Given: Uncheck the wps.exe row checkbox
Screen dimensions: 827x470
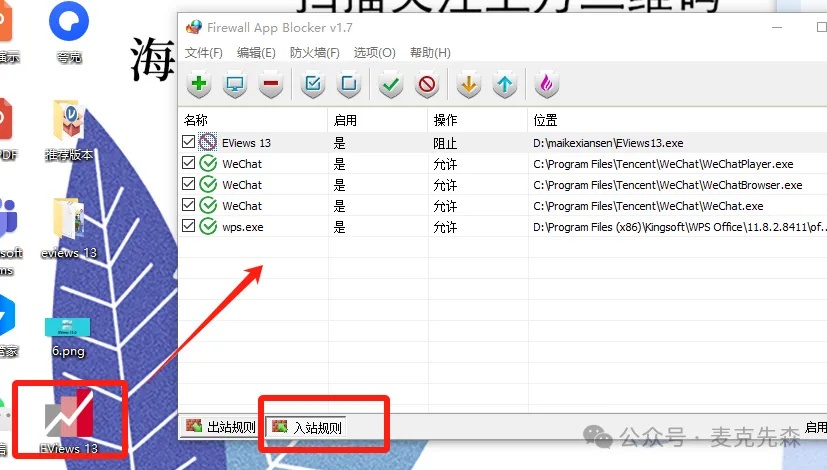Looking at the screenshot, I should click(x=188, y=226).
